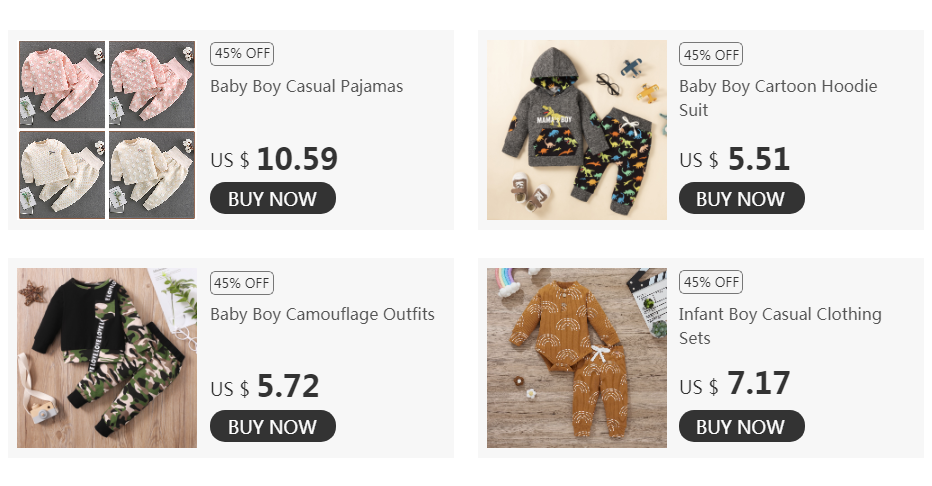932x486 pixels.
Task: Open the Baby Boy Cartoon Hoodie Suit photo
Action: coord(576,130)
